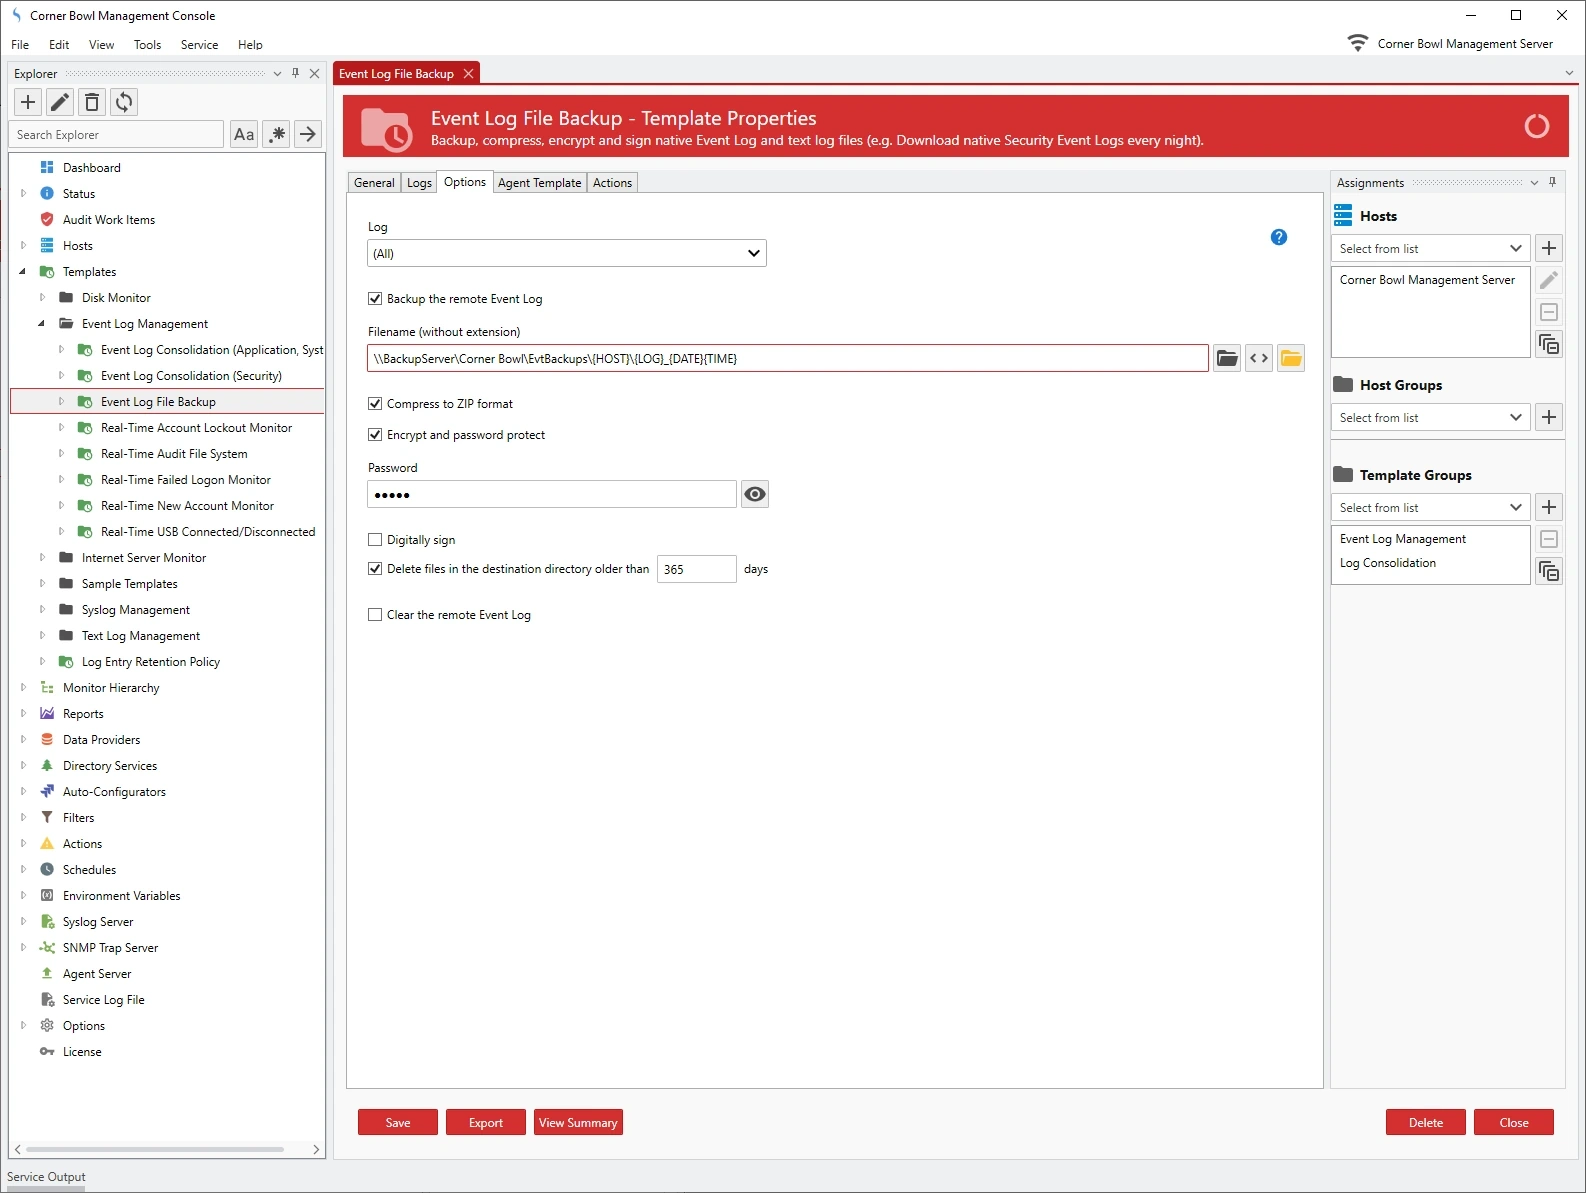Click the delete trash icon in Explorer toolbar
Screen dimensions: 1586x1193
pyautogui.click(x=92, y=102)
